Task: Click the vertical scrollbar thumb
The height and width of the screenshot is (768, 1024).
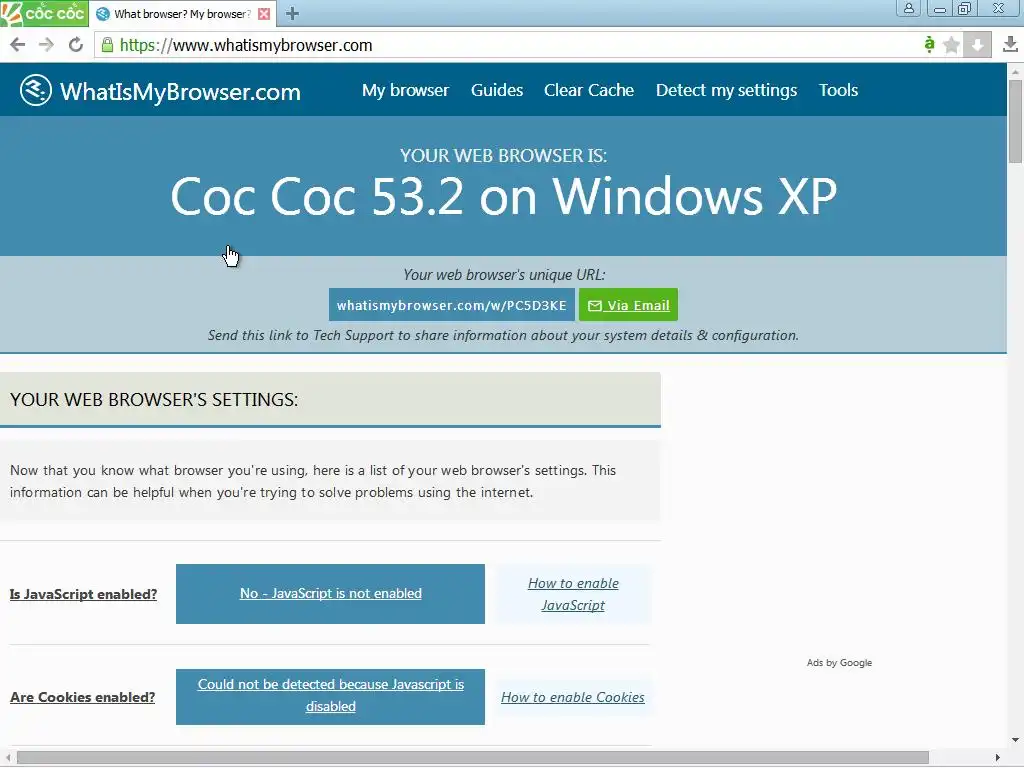Action: (1016, 121)
